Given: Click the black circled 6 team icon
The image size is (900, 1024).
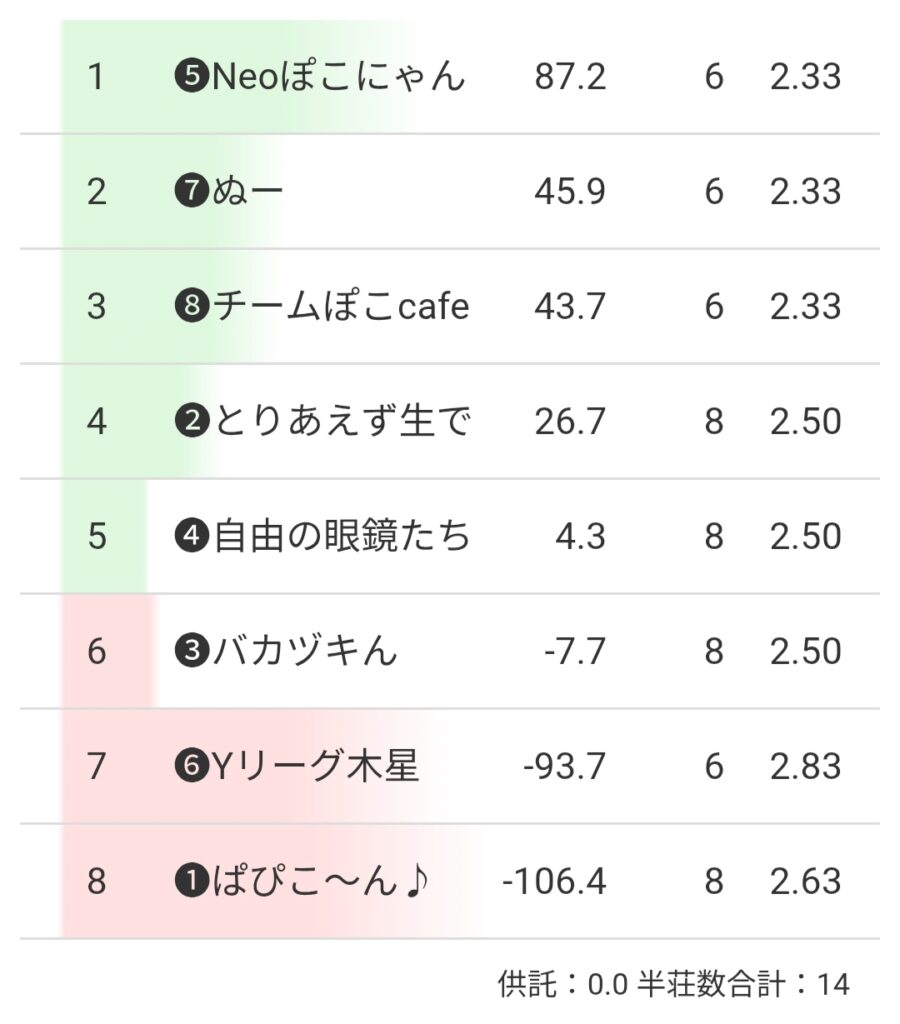Looking at the screenshot, I should 190,767.
